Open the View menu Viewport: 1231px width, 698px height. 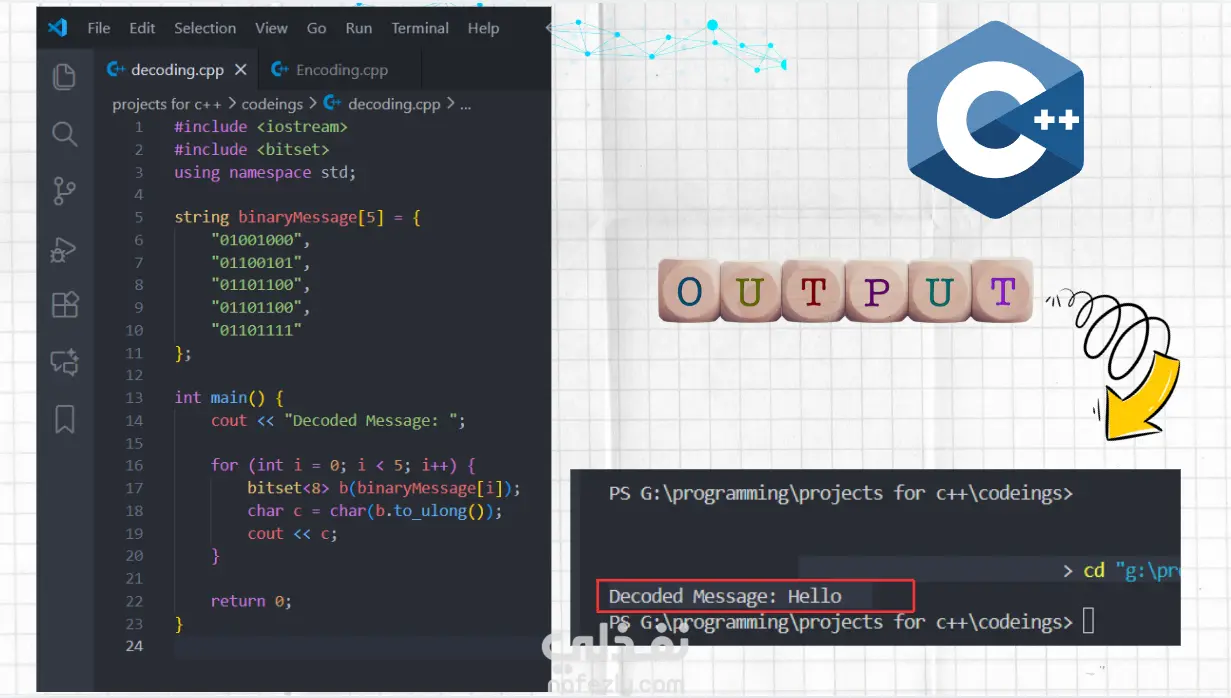click(x=271, y=28)
